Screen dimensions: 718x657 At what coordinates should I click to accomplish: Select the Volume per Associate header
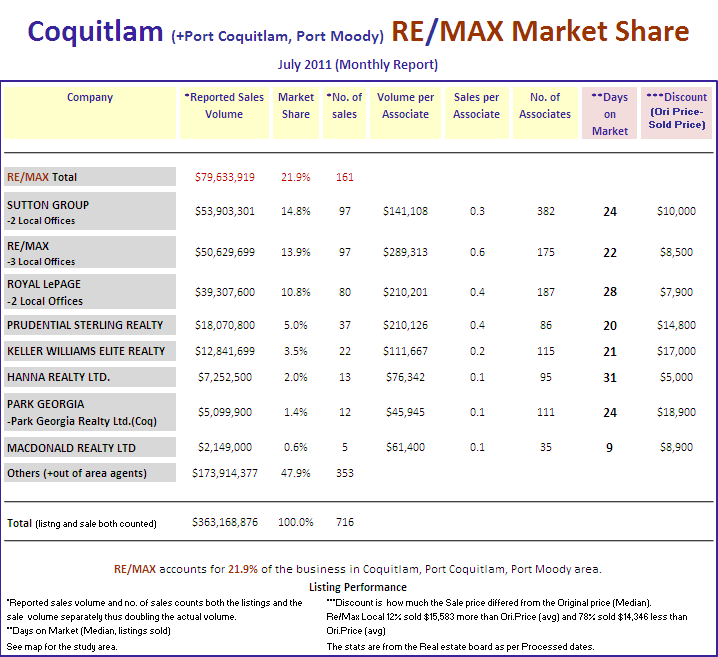coord(405,105)
